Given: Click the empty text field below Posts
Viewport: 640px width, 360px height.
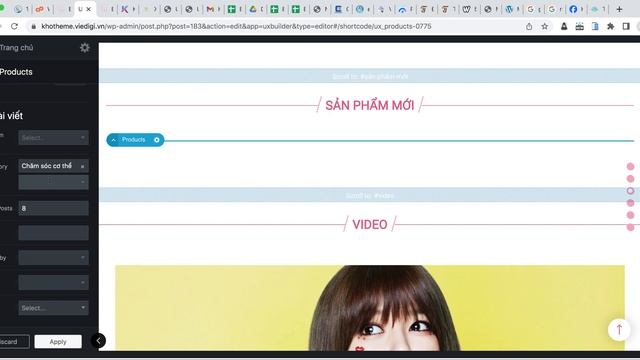Looking at the screenshot, I should coord(53,233).
